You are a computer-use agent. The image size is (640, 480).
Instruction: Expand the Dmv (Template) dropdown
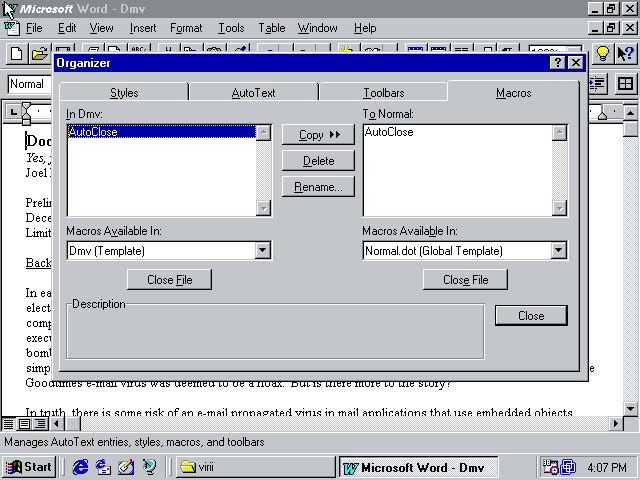coord(263,251)
